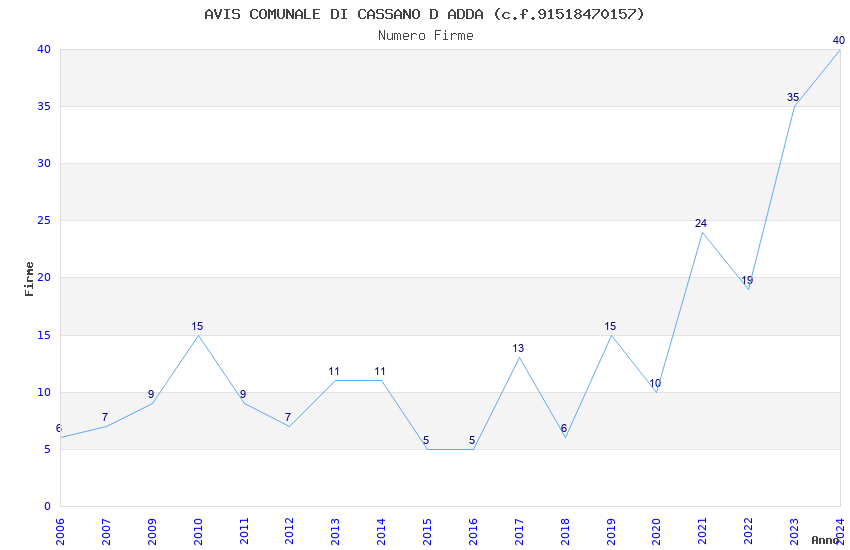The height and width of the screenshot is (550, 850).
Task: Click the x-axis year 2022
Action: (x=749, y=531)
